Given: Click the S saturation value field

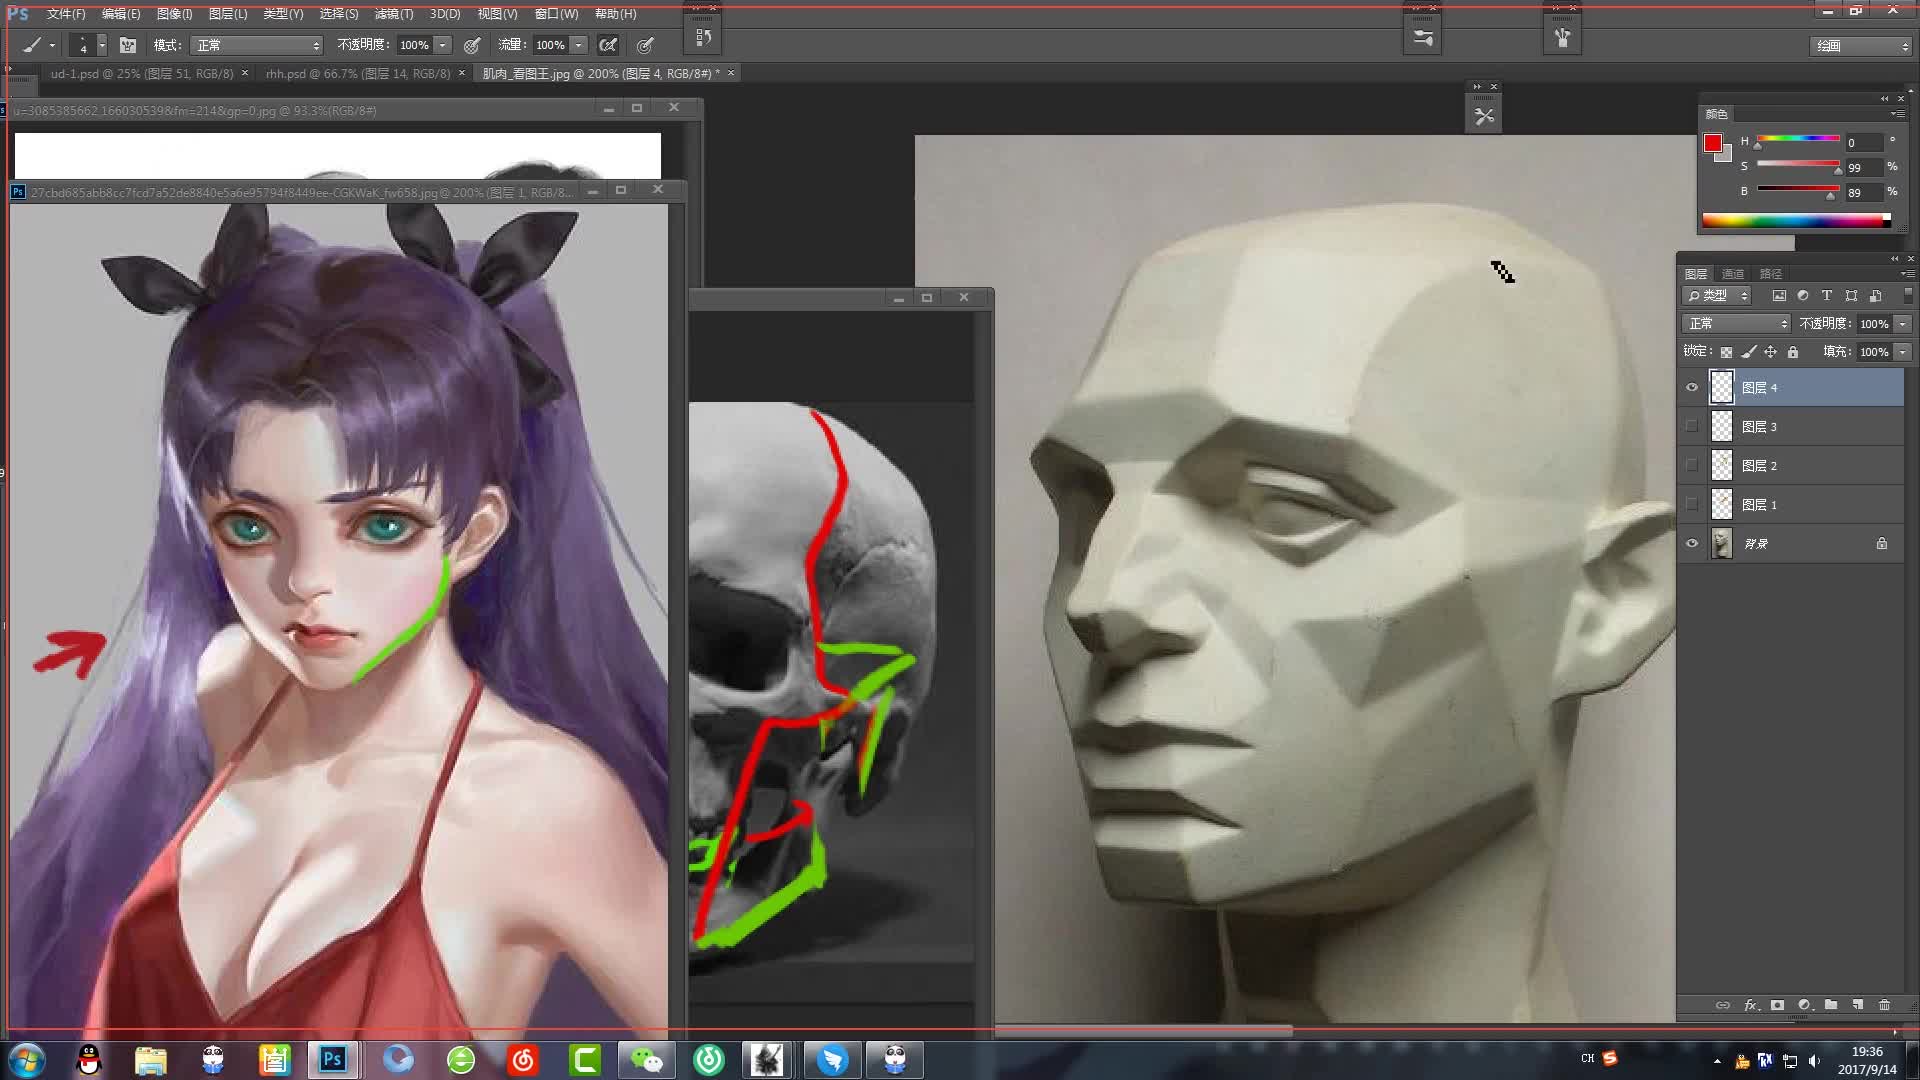Looking at the screenshot, I should point(1864,167).
